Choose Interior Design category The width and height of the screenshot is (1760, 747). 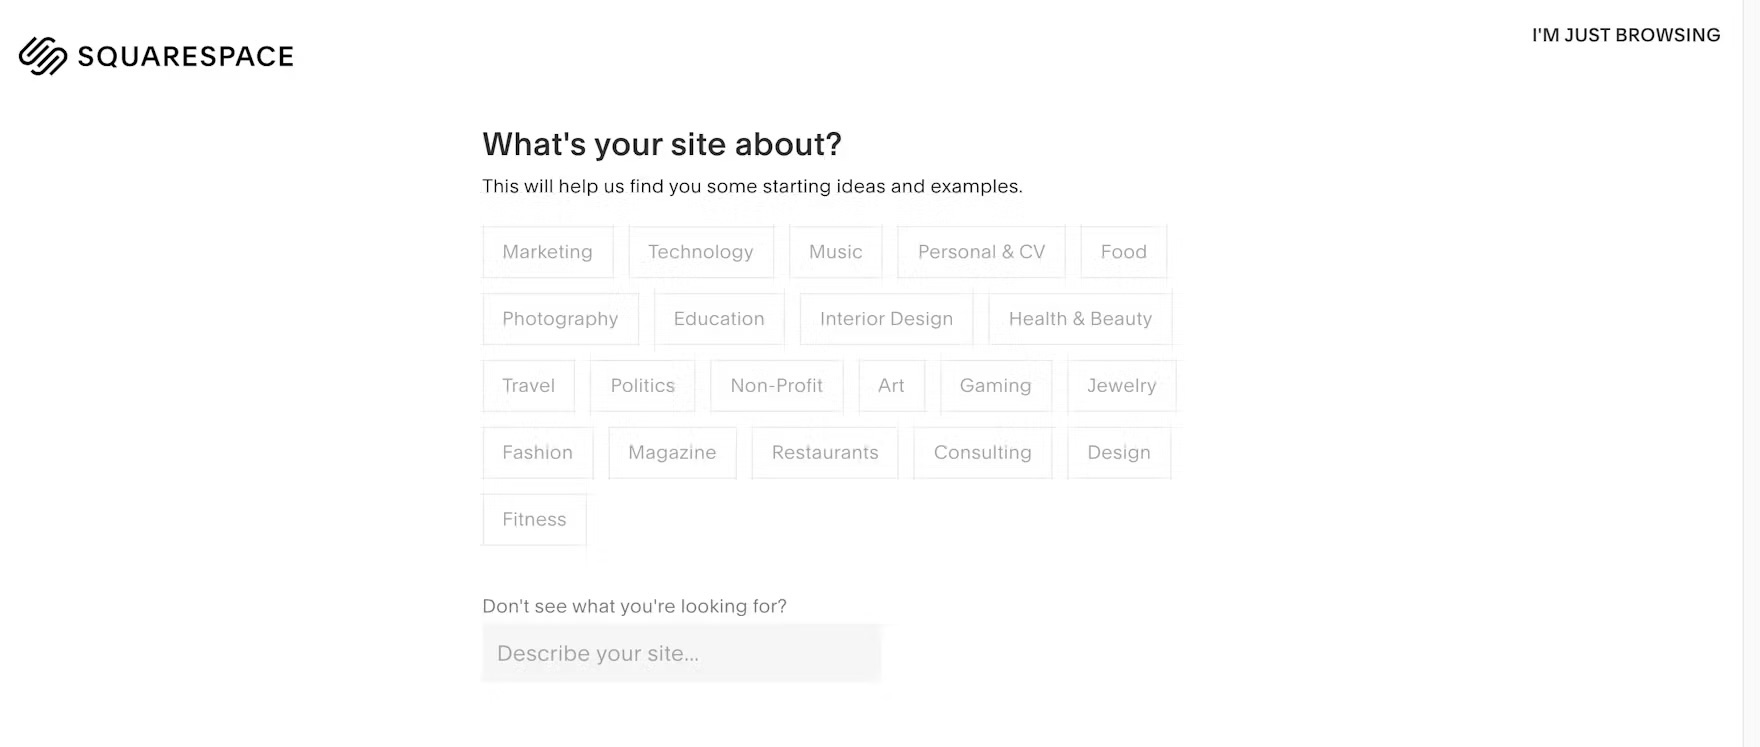tap(886, 319)
